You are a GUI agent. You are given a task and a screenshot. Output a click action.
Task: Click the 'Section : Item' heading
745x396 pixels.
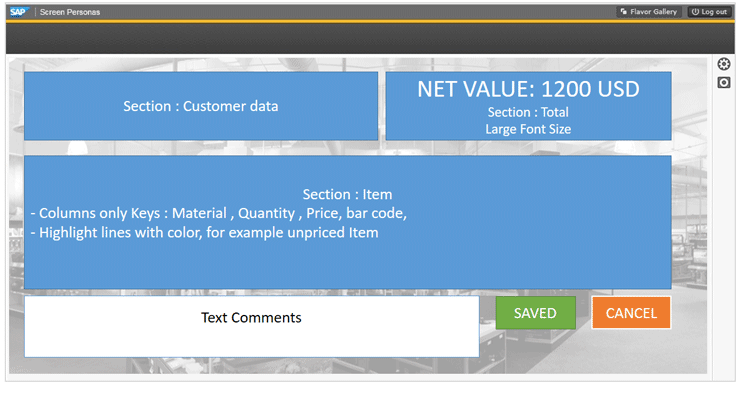coord(348,194)
